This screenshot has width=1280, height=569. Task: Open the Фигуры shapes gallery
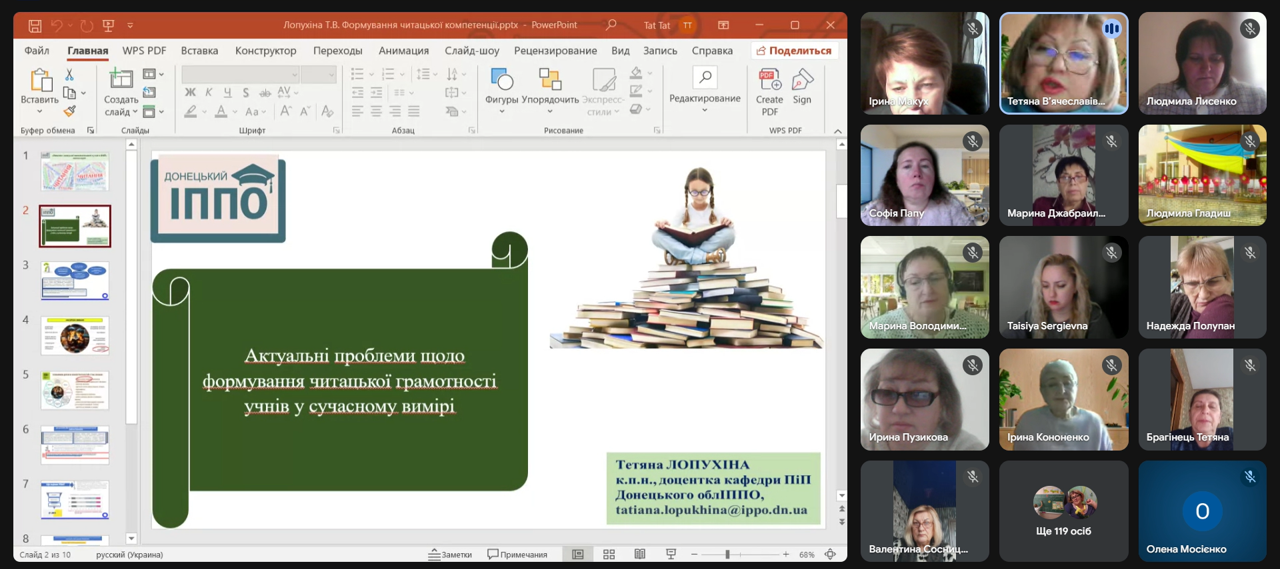point(501,81)
